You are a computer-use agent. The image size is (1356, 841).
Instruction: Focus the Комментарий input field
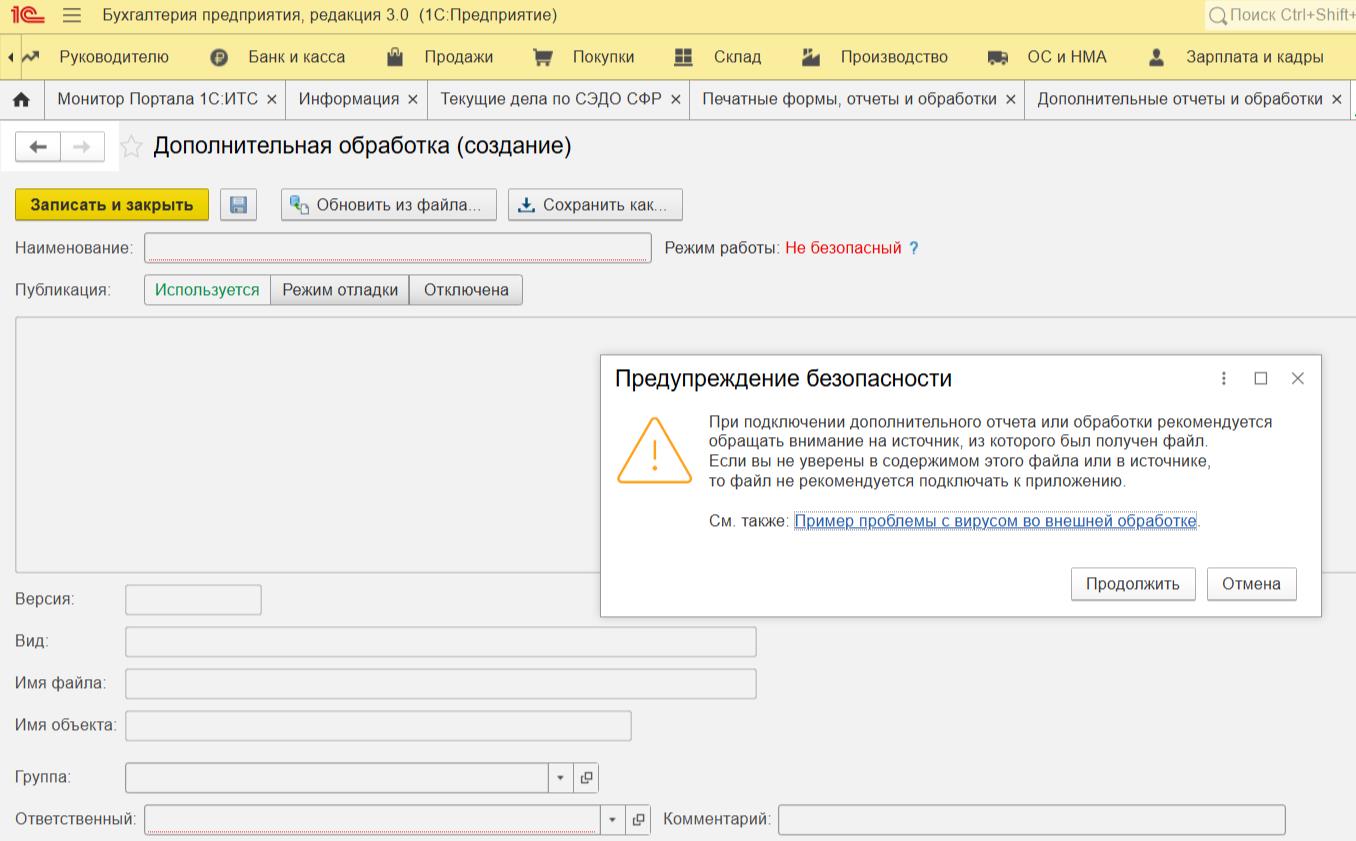point(1031,820)
